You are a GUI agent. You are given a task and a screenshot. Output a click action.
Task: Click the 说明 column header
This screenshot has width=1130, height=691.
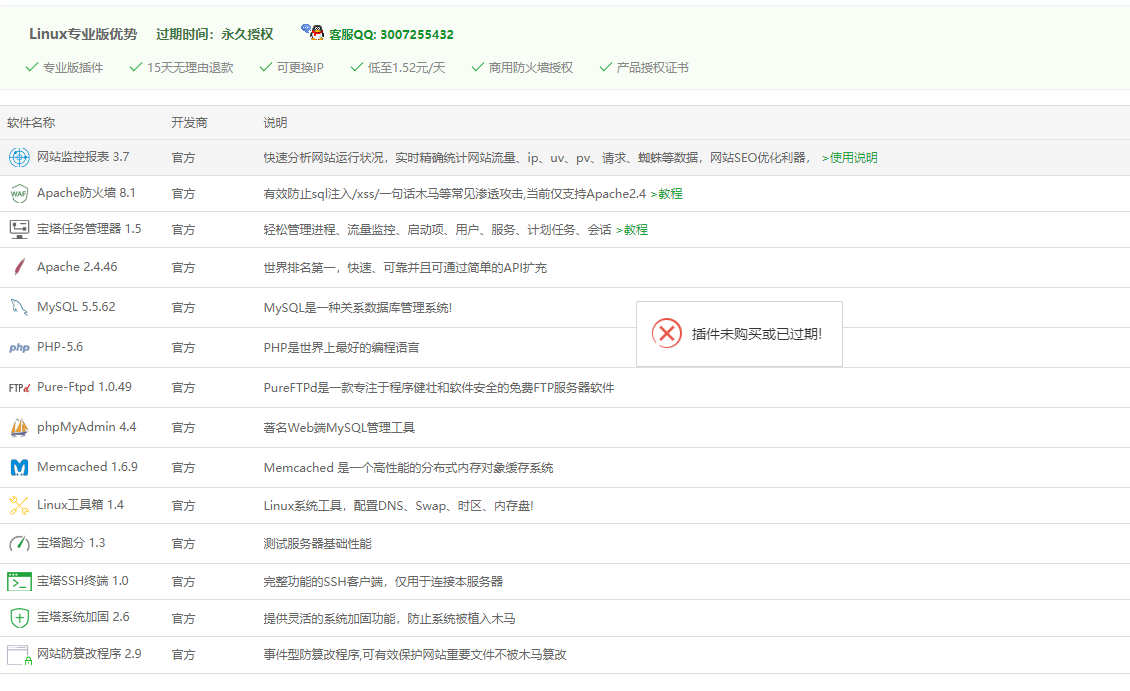pos(275,122)
